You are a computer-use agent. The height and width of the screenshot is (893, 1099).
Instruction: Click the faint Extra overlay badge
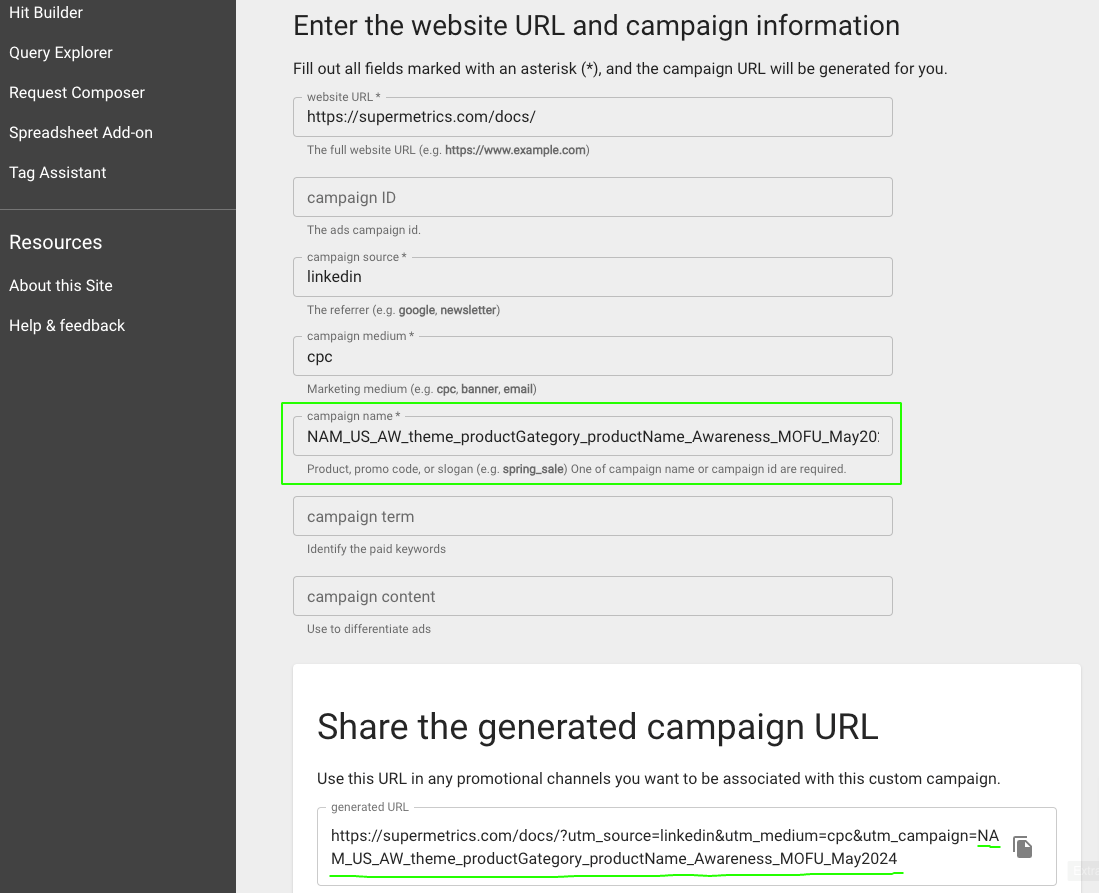[1083, 871]
